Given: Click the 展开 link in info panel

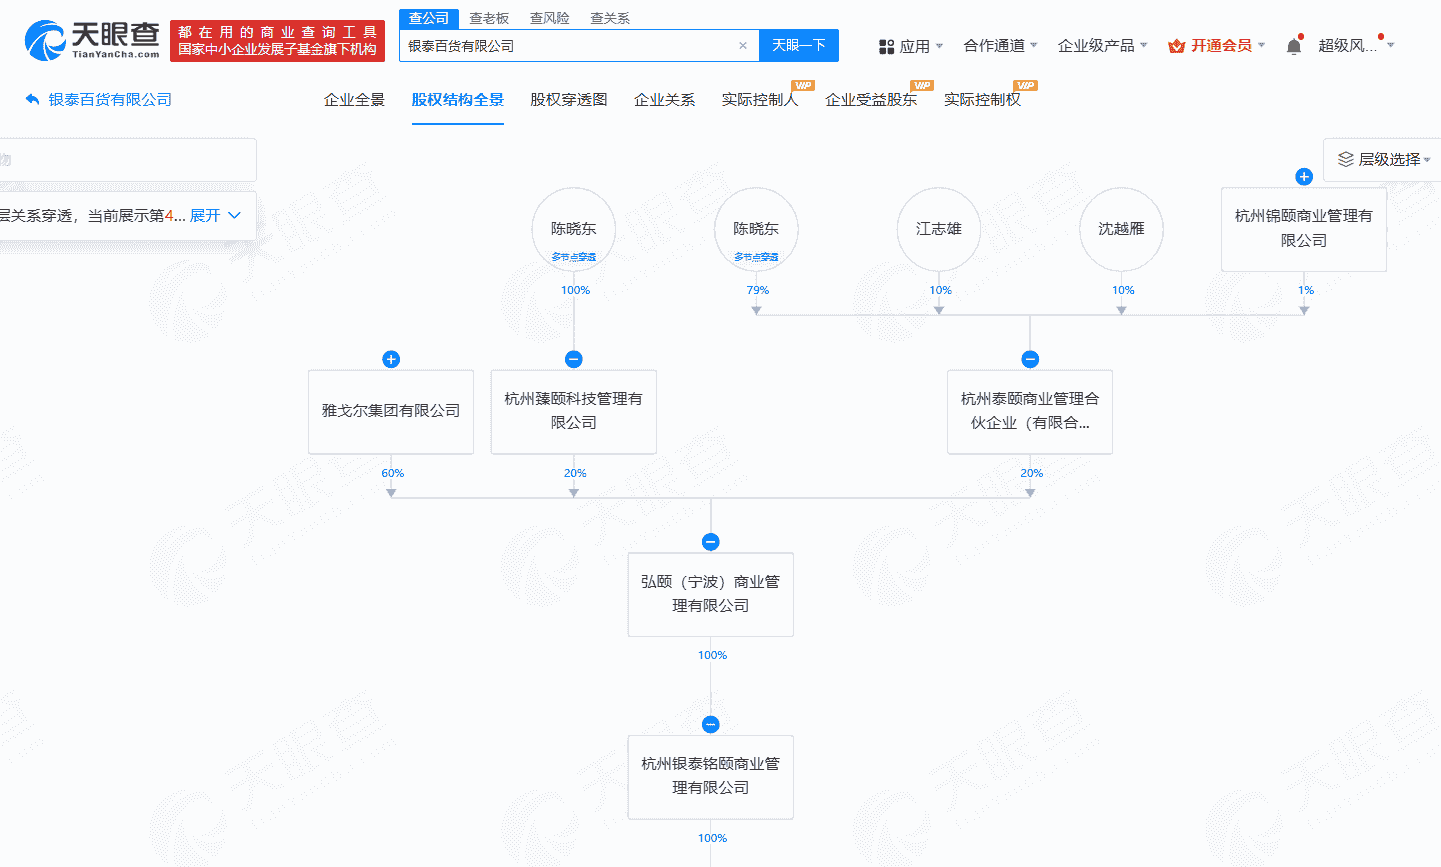Looking at the screenshot, I should [214, 216].
